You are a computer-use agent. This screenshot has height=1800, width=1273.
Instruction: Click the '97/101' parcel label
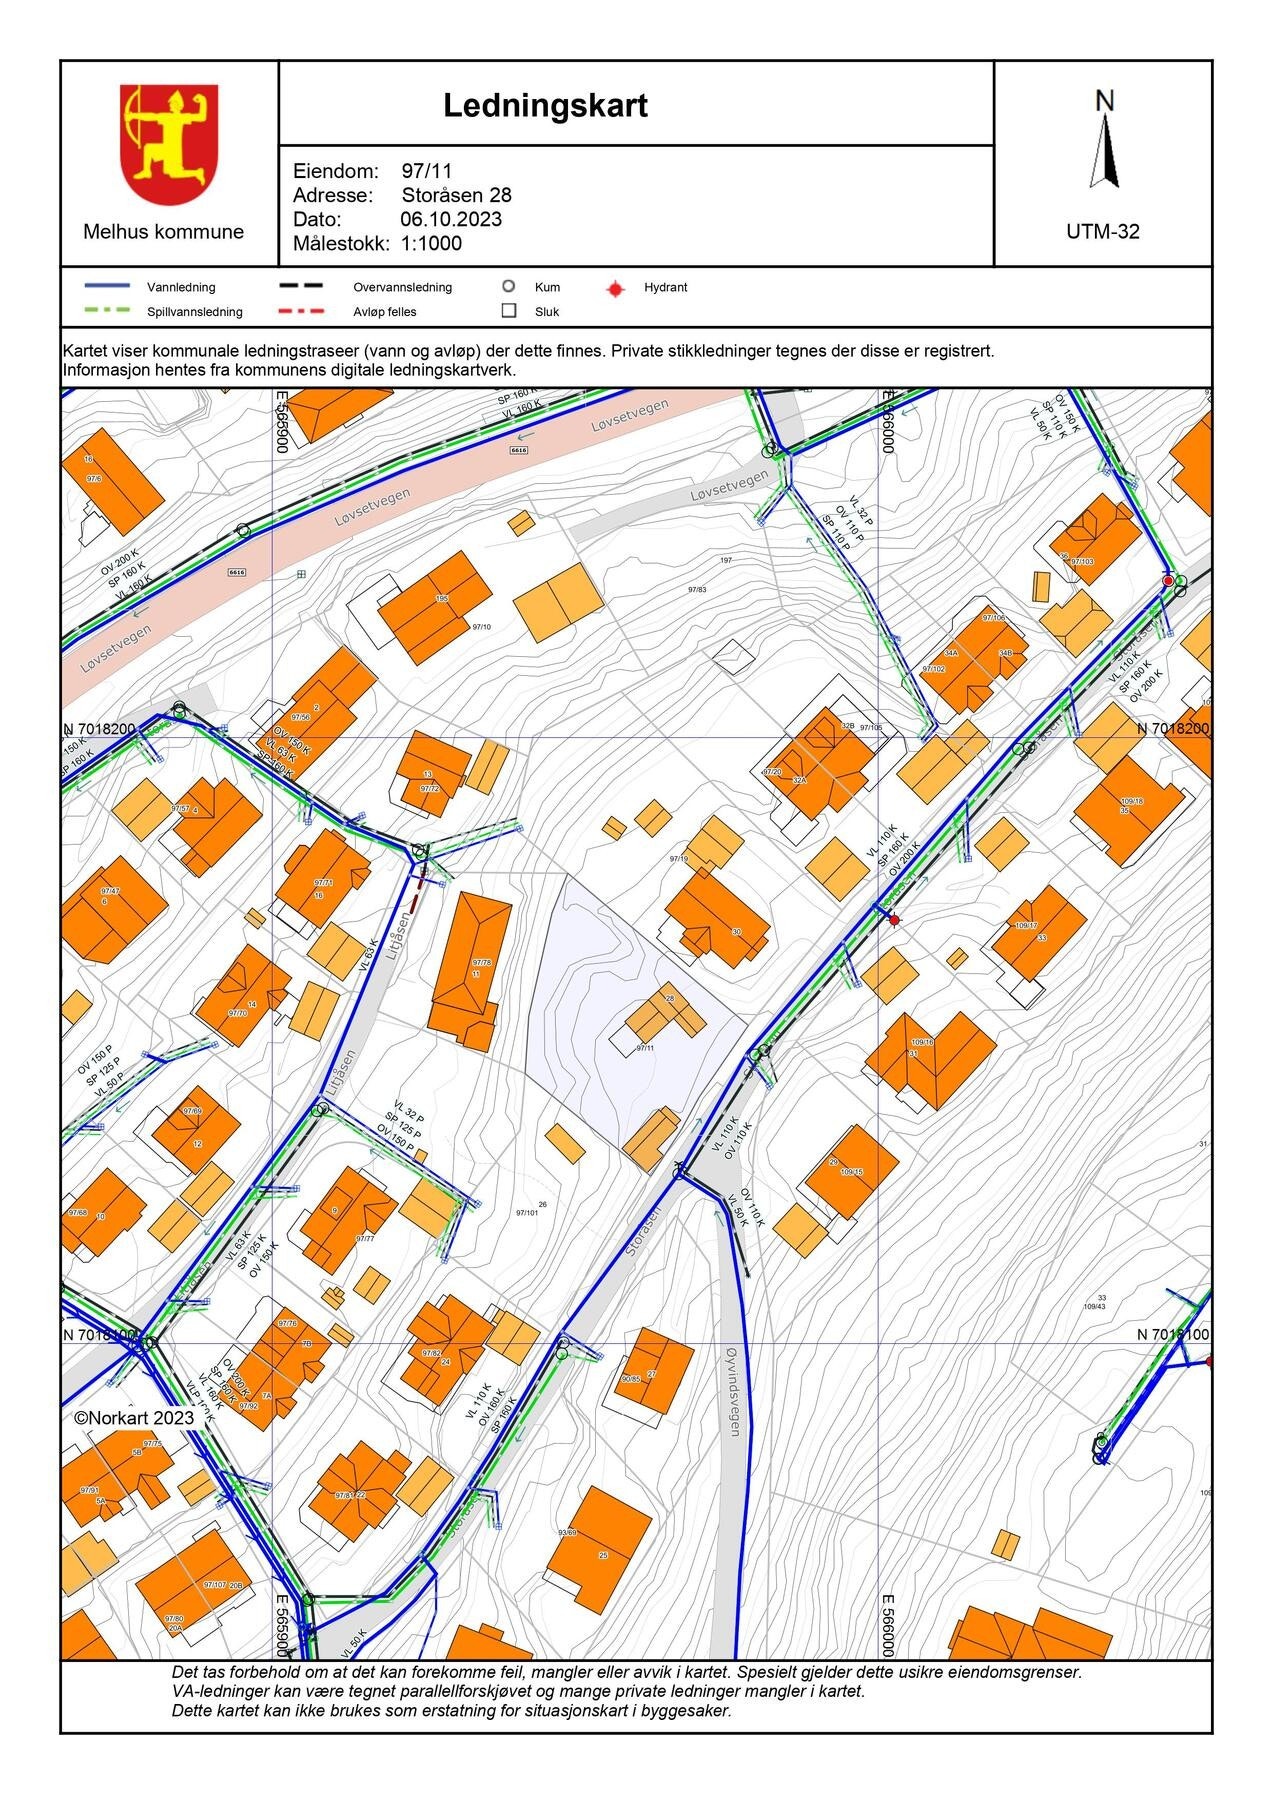pos(527,1213)
